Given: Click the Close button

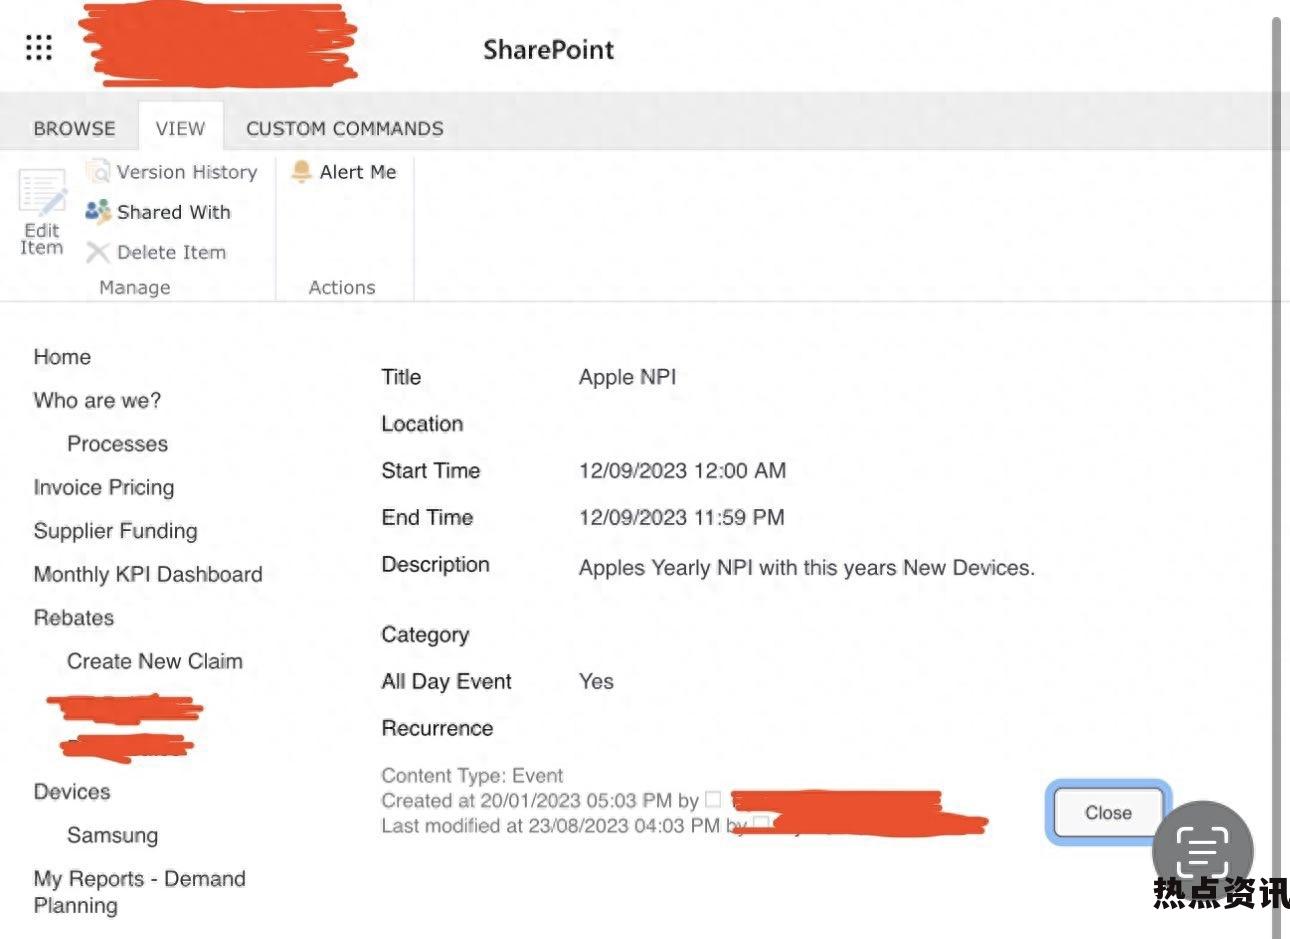Looking at the screenshot, I should click(x=1108, y=813).
